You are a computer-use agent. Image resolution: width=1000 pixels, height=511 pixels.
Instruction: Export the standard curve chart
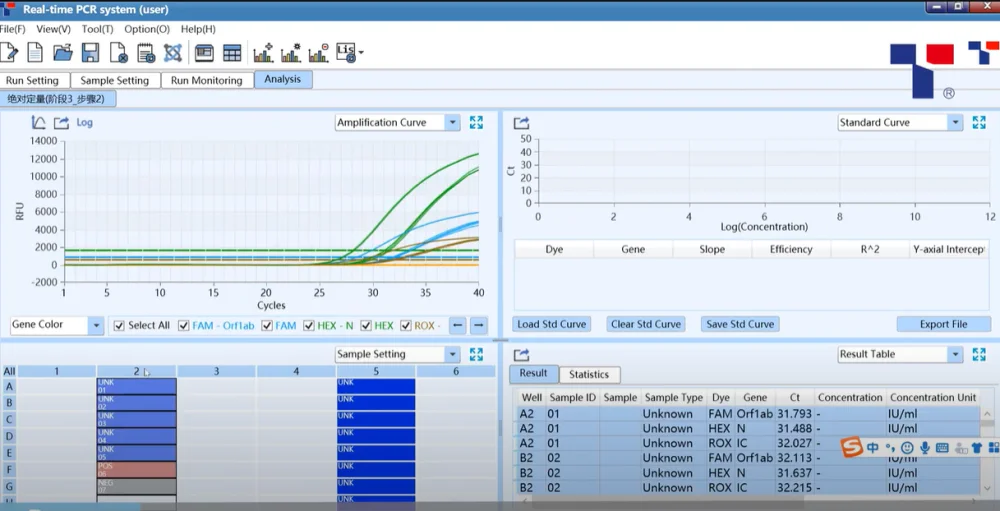pyautogui.click(x=521, y=123)
